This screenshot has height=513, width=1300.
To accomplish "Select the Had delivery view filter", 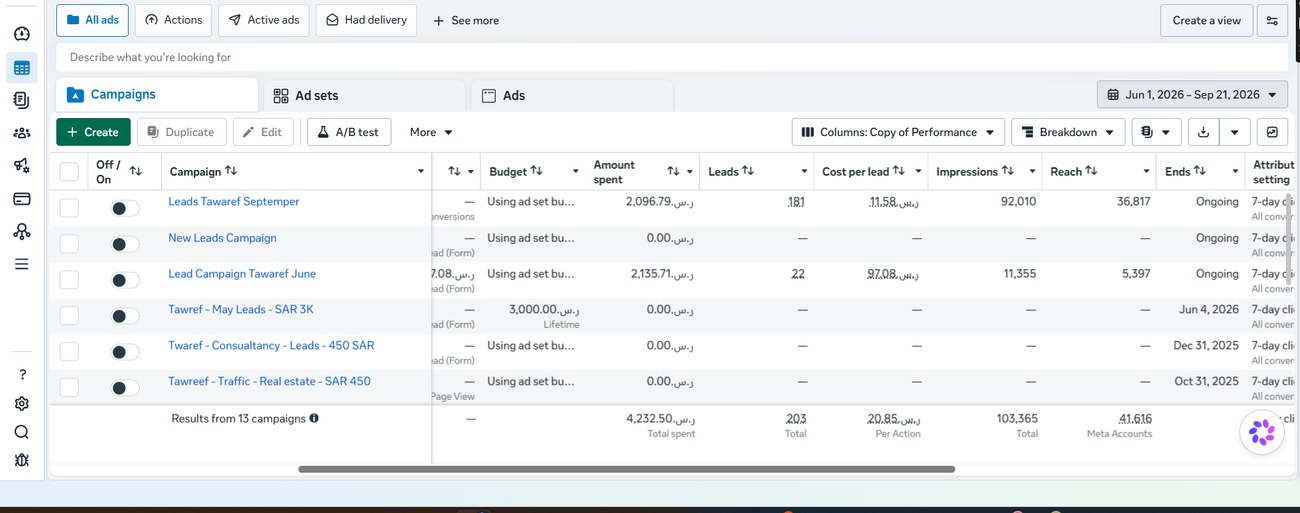I will coord(366,20).
